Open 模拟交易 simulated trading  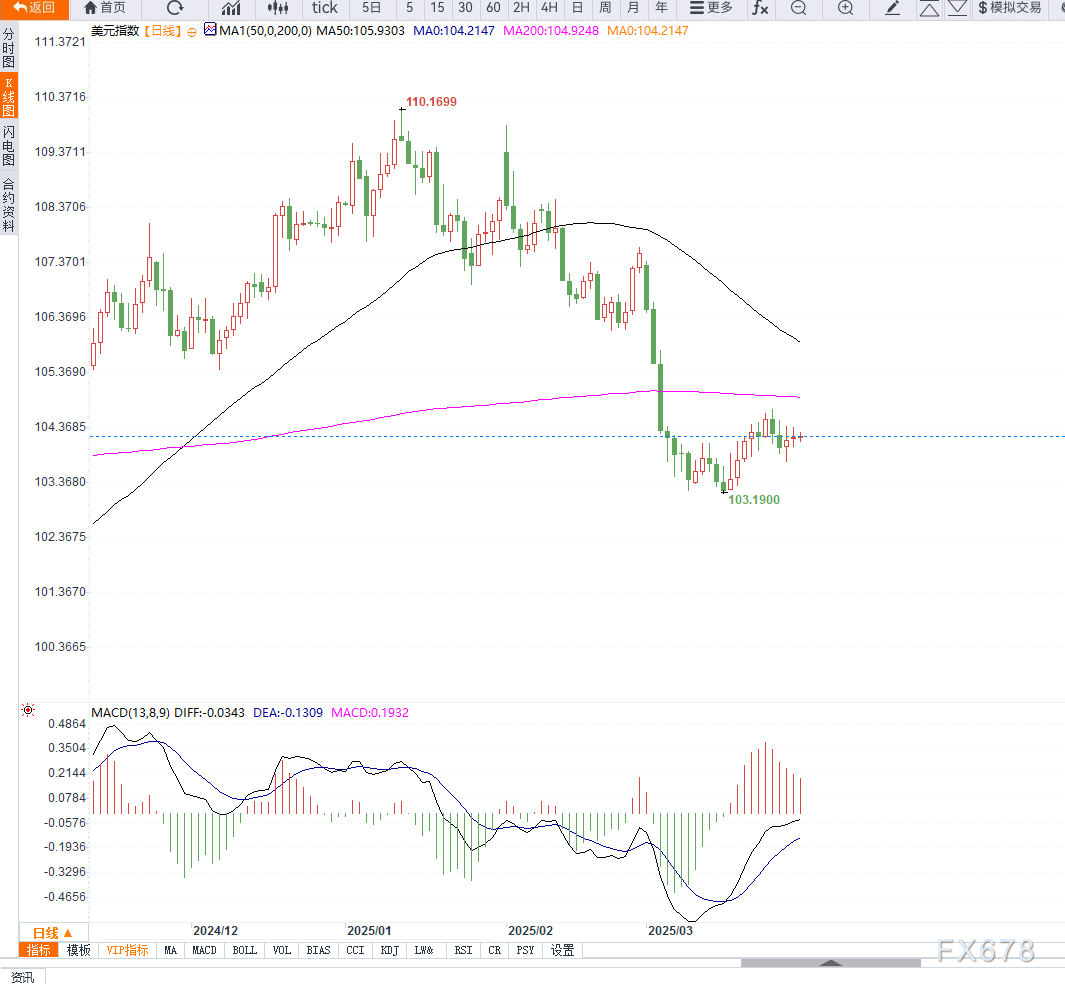pyautogui.click(x=1009, y=8)
